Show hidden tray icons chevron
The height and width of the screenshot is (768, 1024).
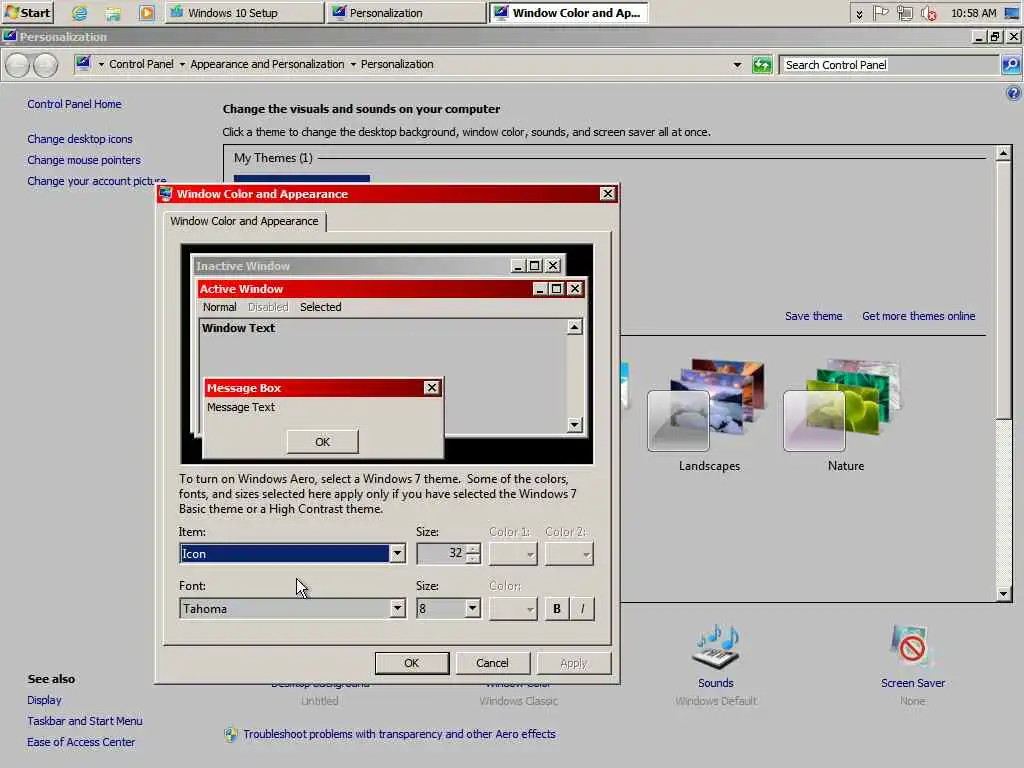pos(859,14)
